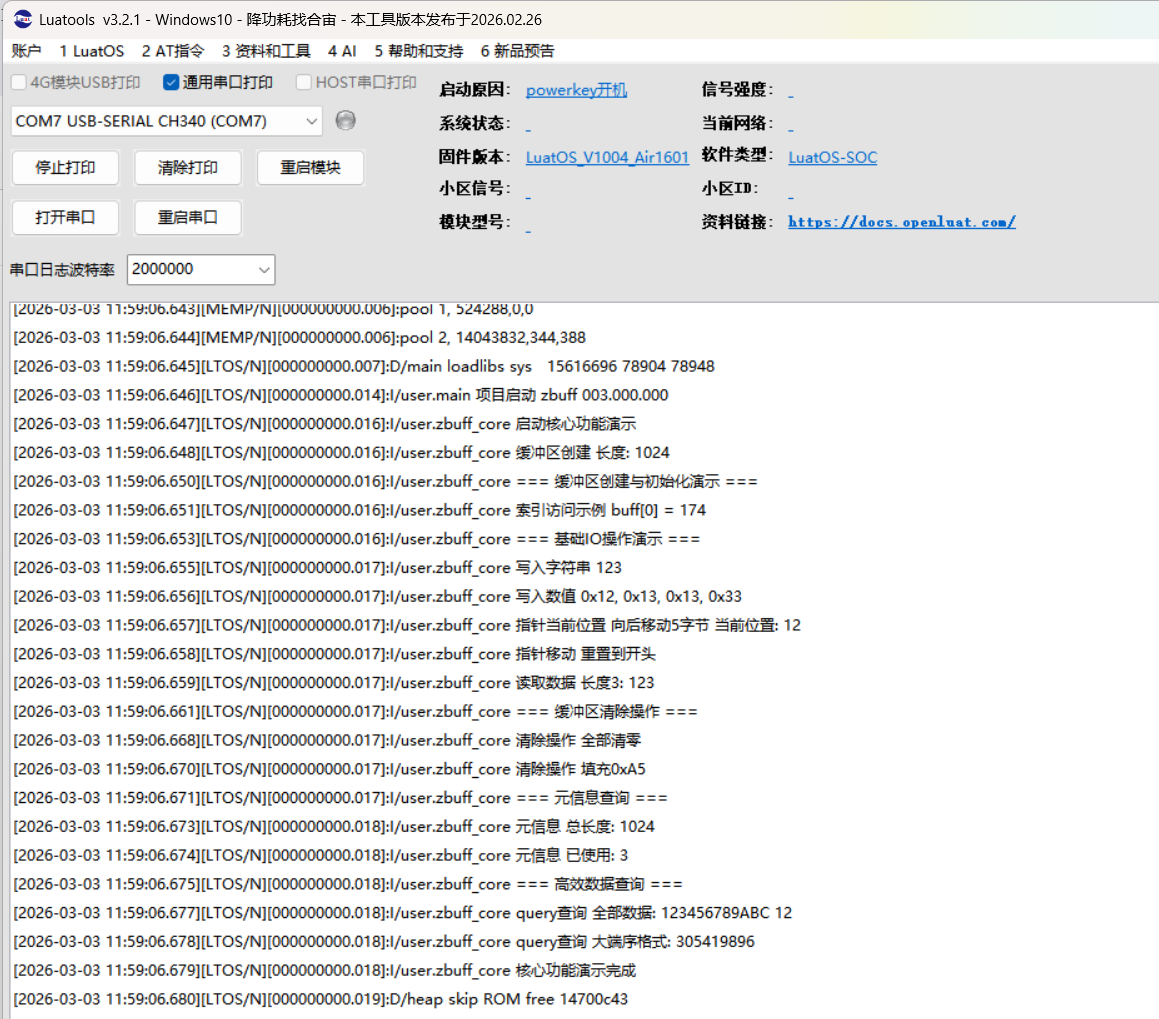
Task: Click log line '缓冲区创建 长度: 1024'
Action: (x=341, y=453)
